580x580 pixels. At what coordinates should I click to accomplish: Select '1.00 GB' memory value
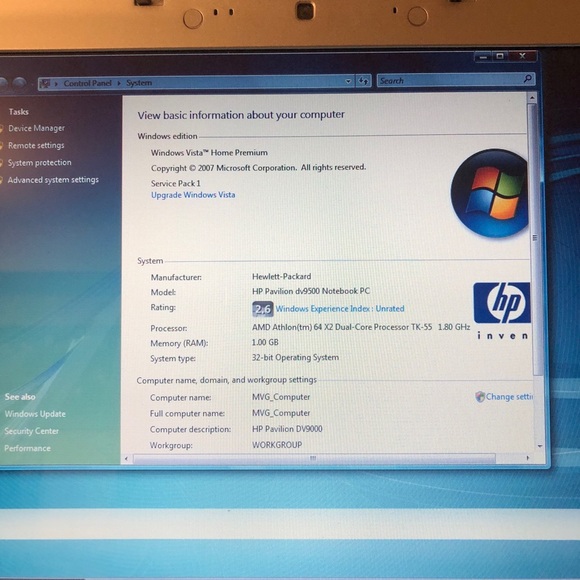(x=265, y=342)
